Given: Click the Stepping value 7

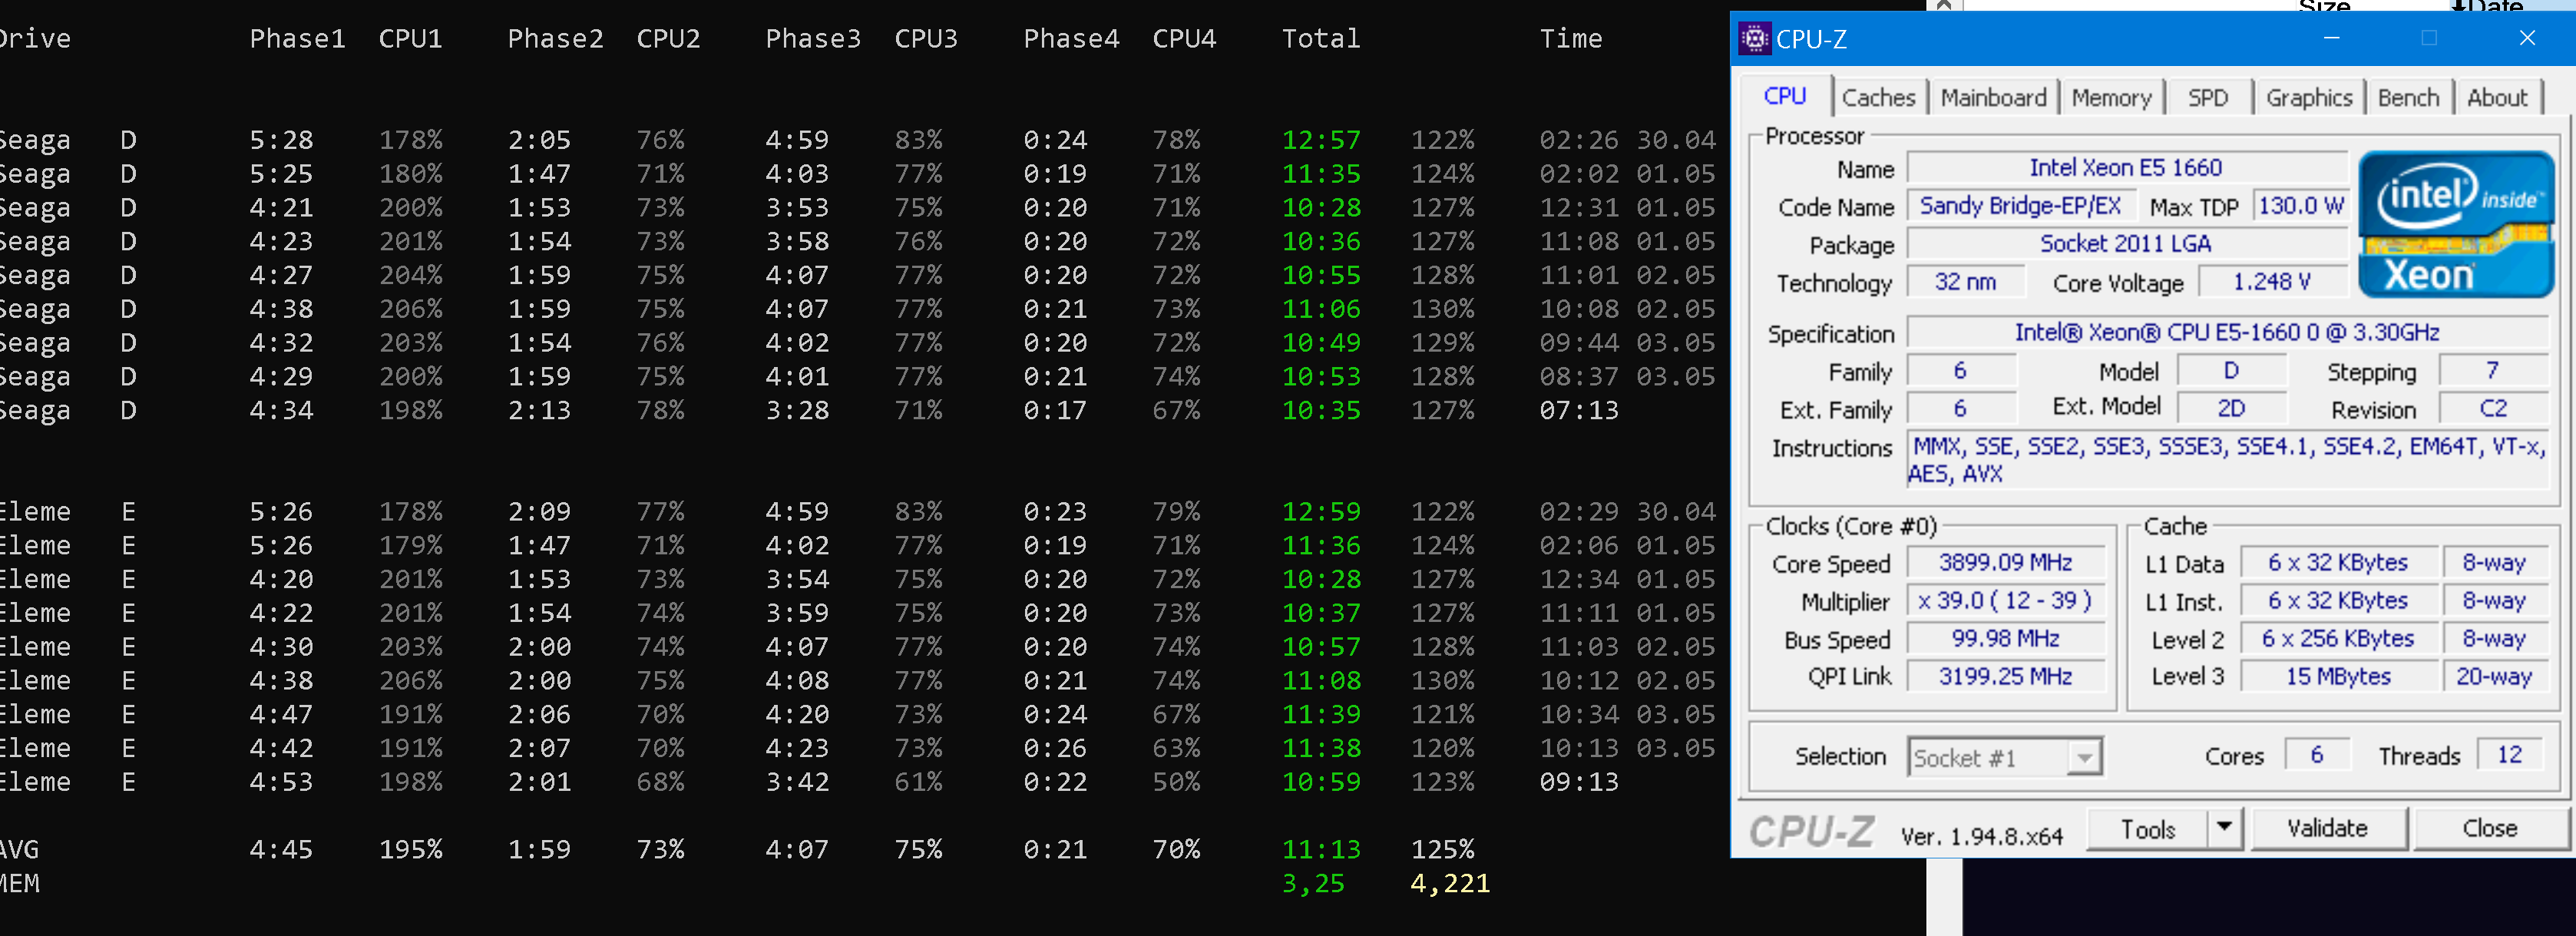Looking at the screenshot, I should 2492,370.
